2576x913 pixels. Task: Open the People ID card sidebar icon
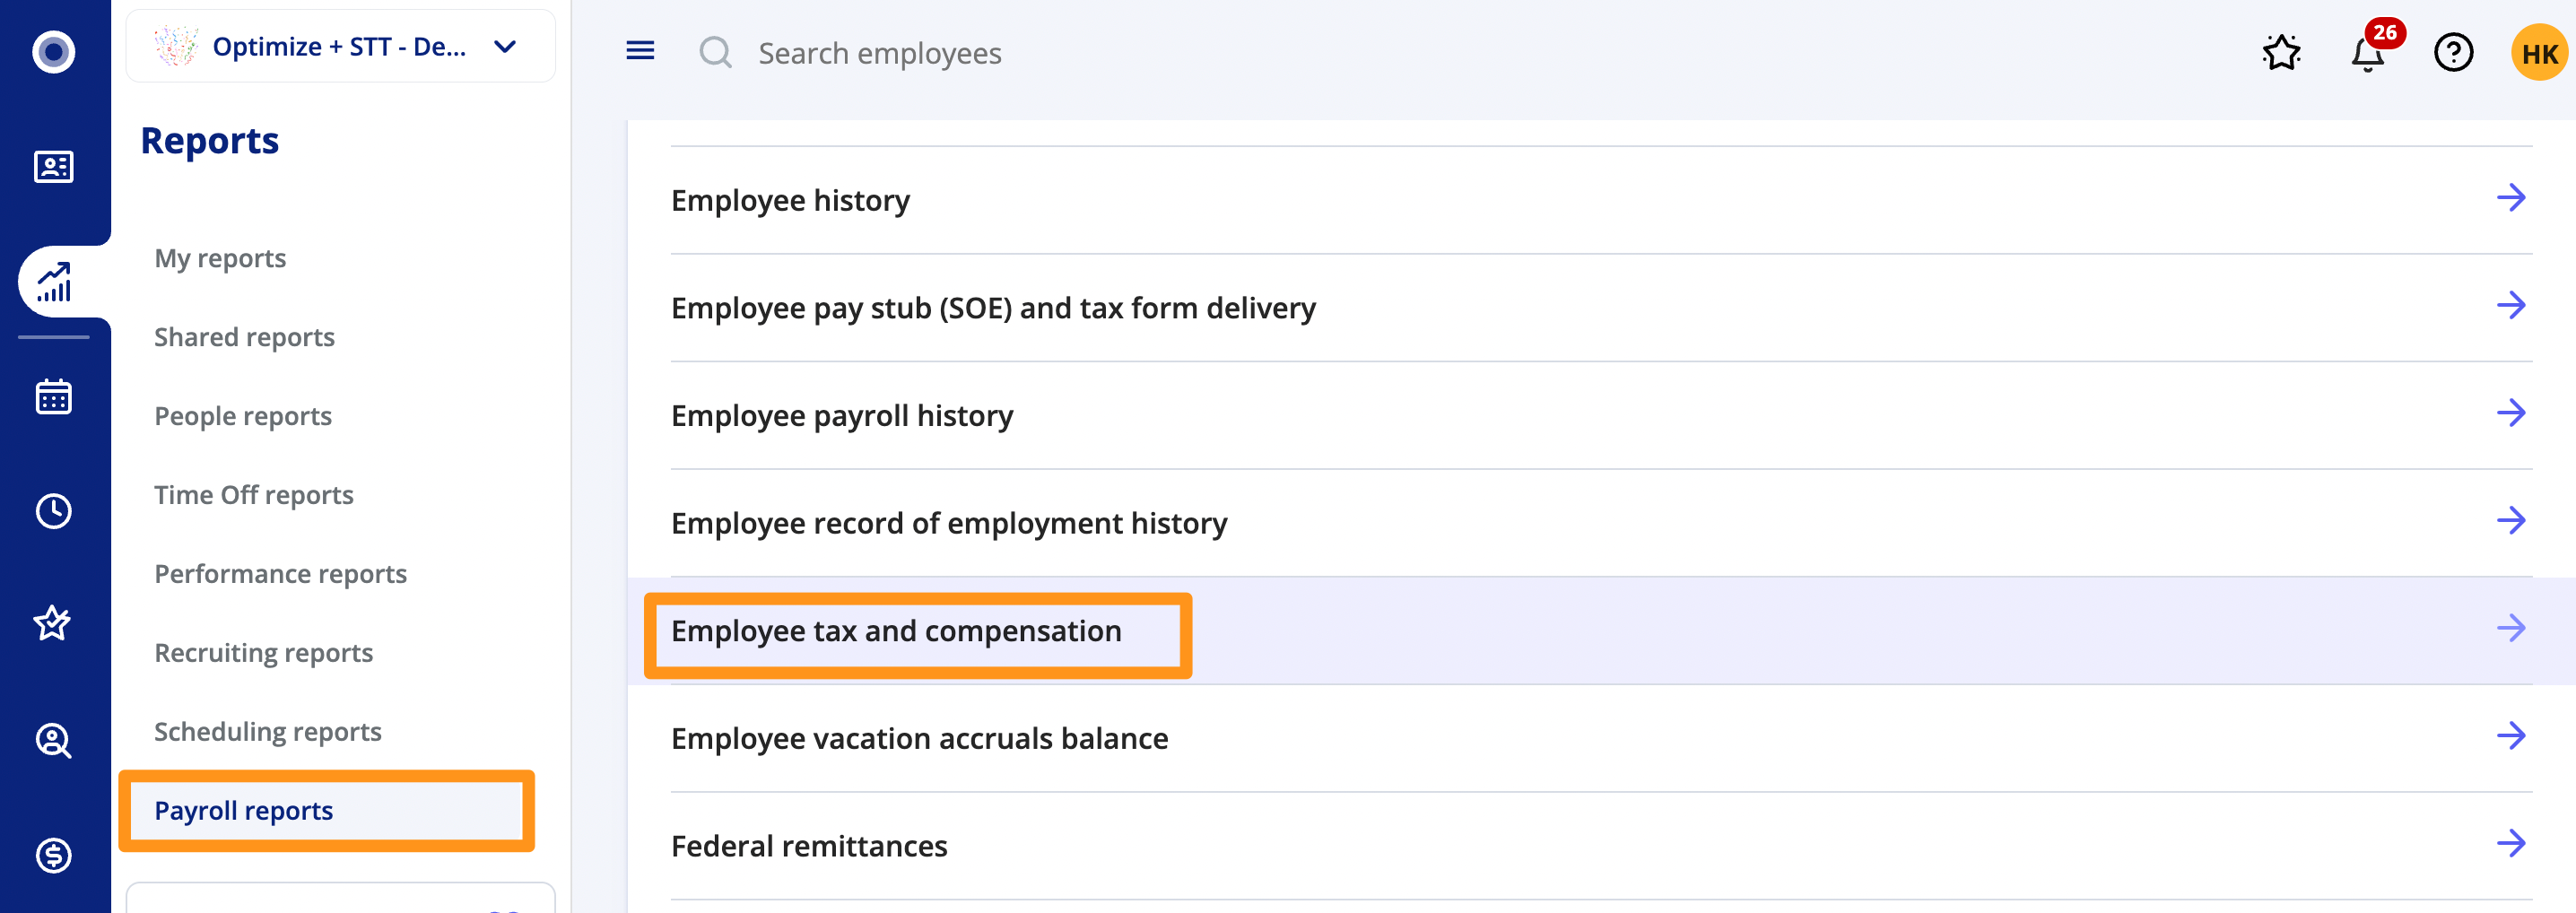coord(53,166)
